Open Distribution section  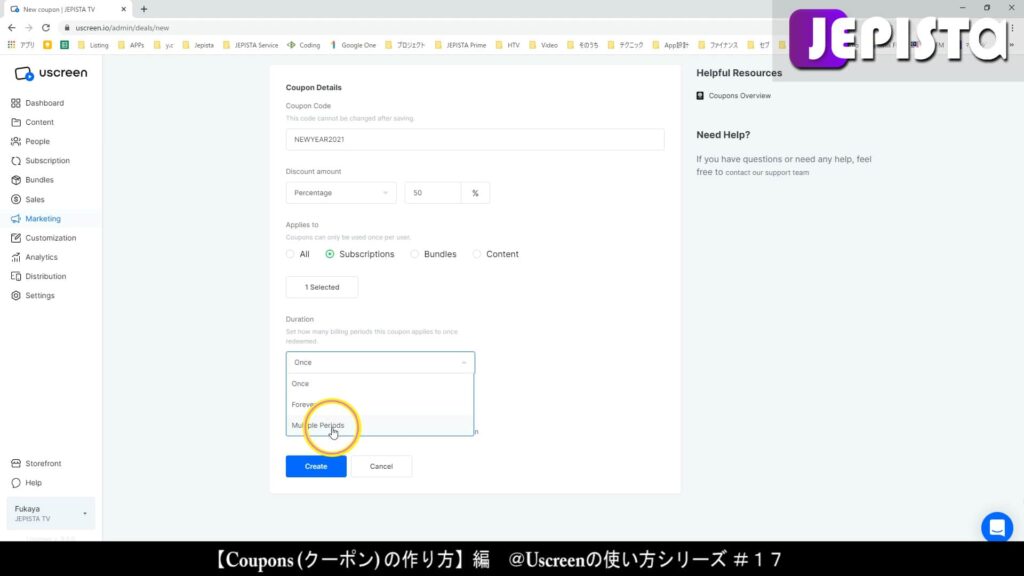[39, 276]
